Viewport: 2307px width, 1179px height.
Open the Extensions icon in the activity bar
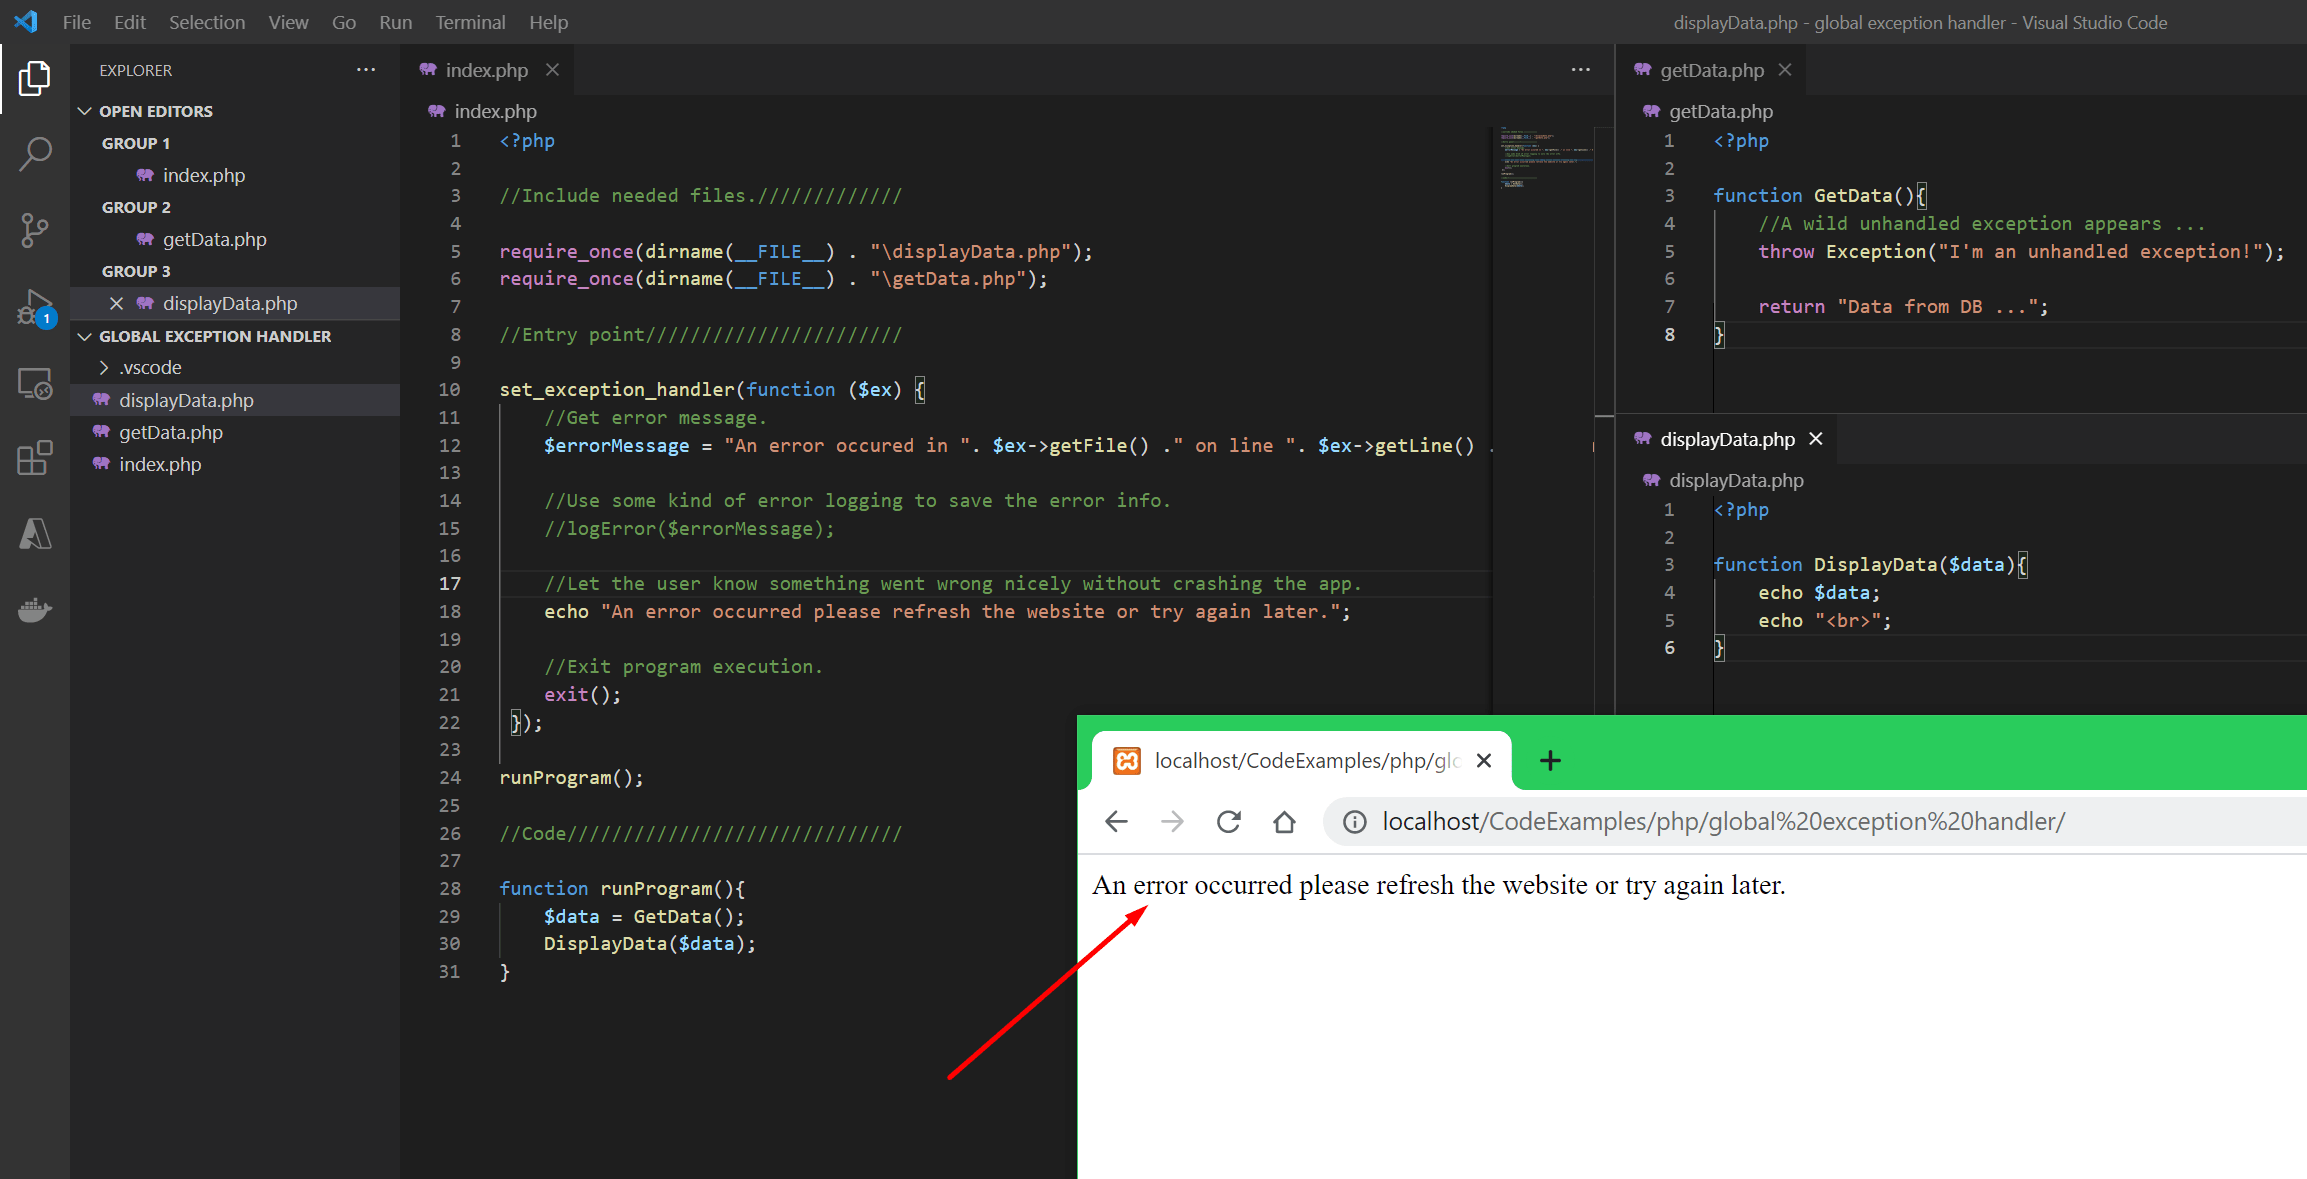point(33,457)
